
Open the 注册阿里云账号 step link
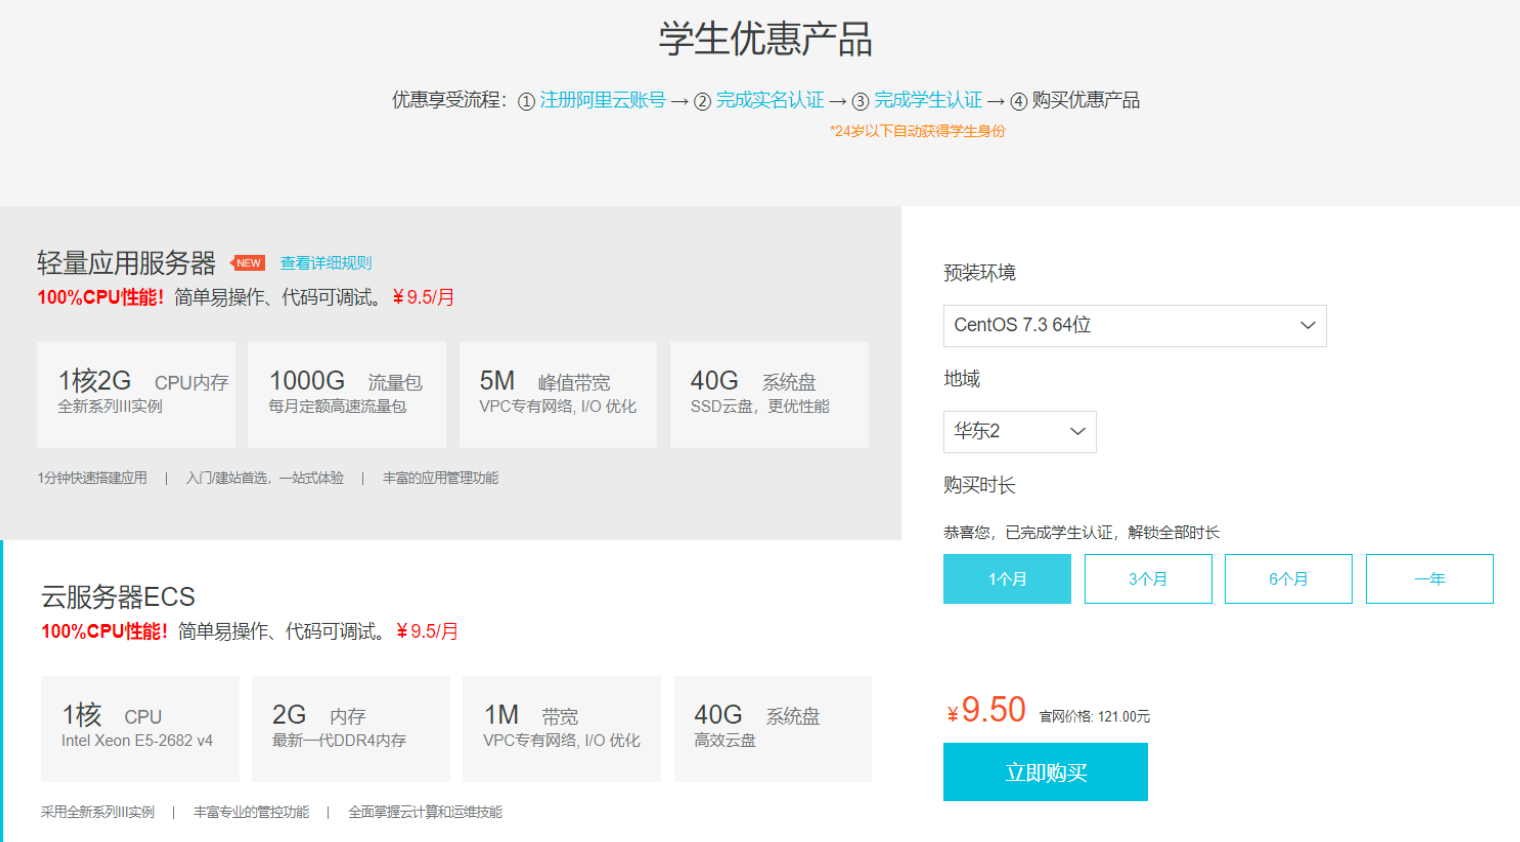(603, 100)
